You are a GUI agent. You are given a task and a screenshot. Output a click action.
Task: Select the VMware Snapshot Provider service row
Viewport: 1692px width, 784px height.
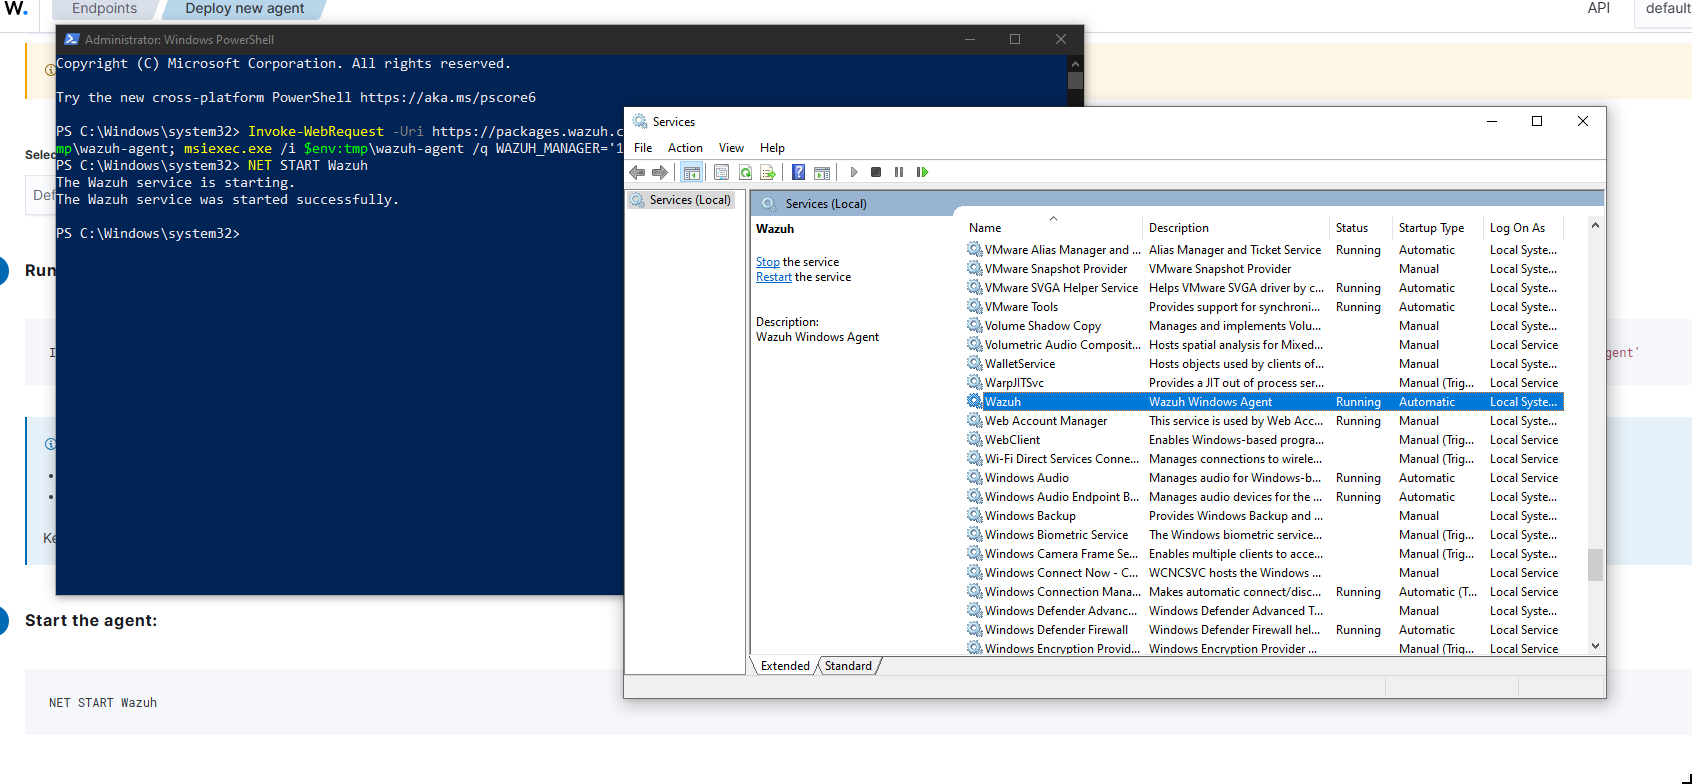click(x=1264, y=268)
